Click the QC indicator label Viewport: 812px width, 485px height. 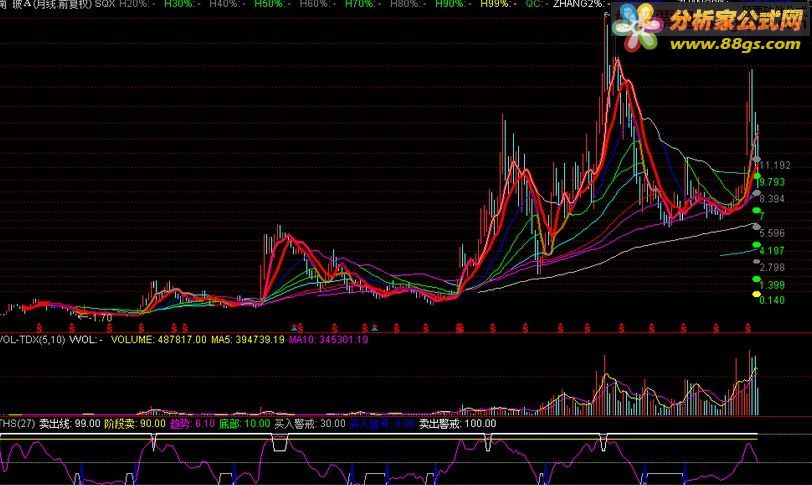(x=535, y=4)
